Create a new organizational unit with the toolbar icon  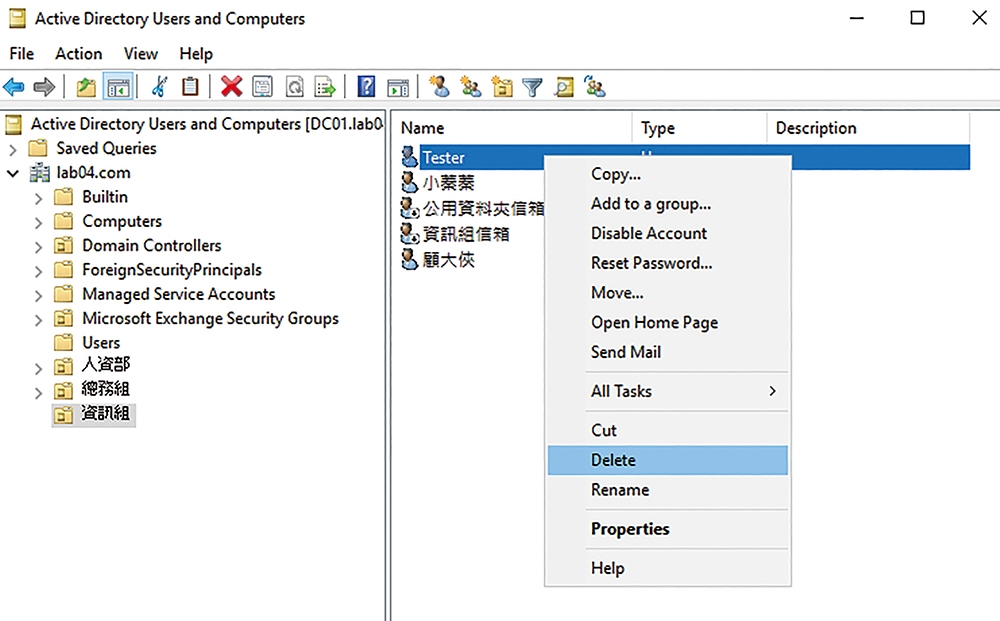[x=502, y=87]
